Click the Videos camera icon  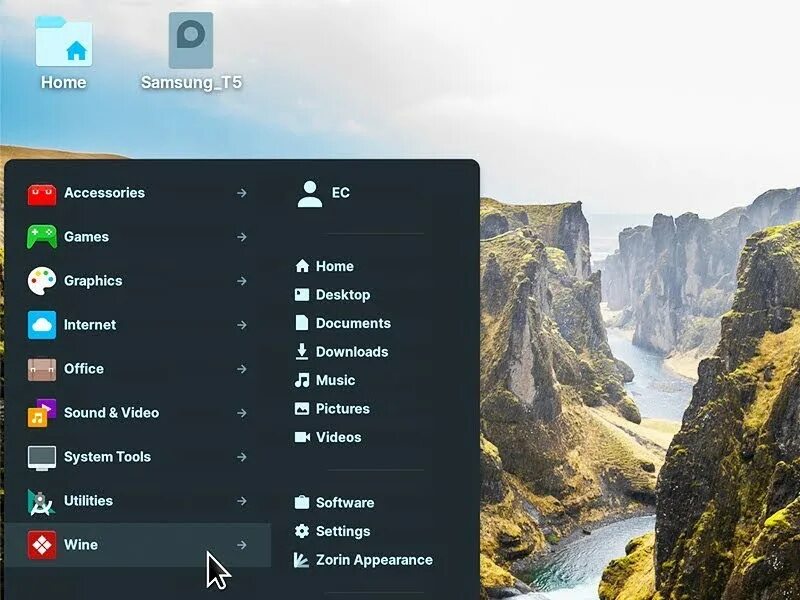tap(303, 437)
